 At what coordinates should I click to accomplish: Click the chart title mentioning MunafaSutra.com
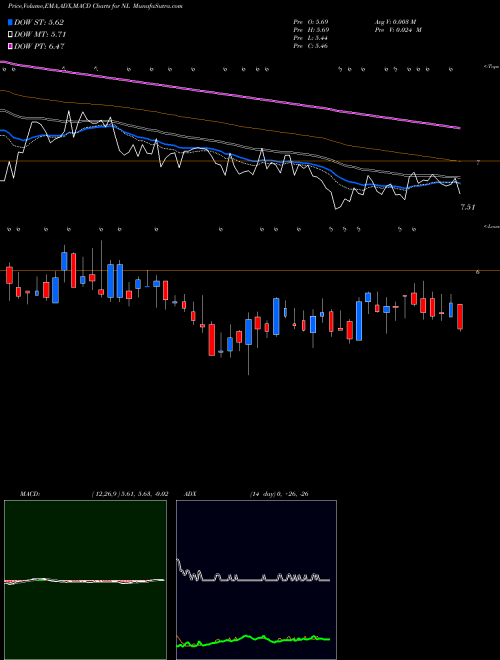[95, 6]
